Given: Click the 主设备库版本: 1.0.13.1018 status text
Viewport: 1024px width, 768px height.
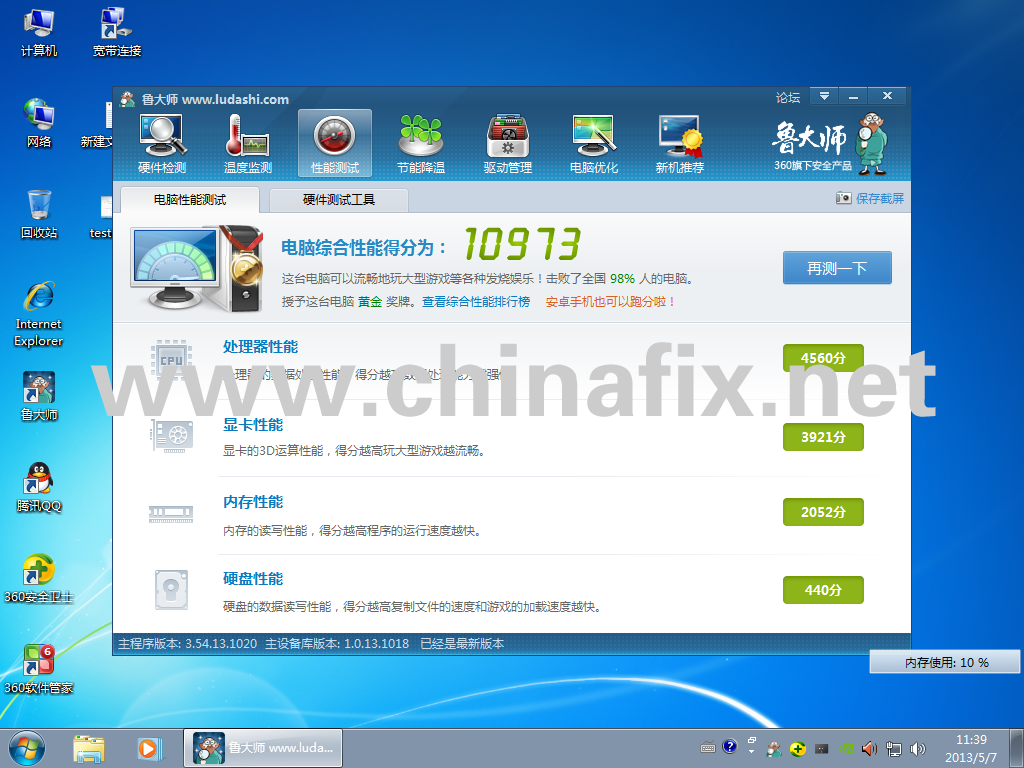Looking at the screenshot, I should pos(337,643).
